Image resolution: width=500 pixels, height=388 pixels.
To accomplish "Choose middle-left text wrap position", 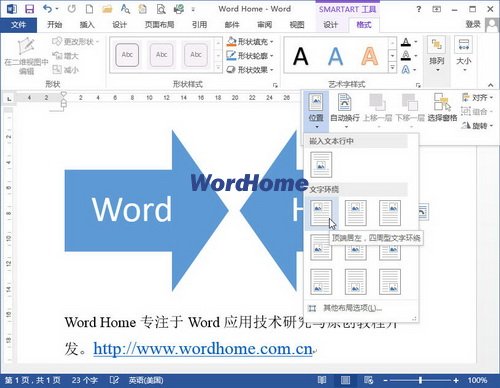I will pos(320,248).
